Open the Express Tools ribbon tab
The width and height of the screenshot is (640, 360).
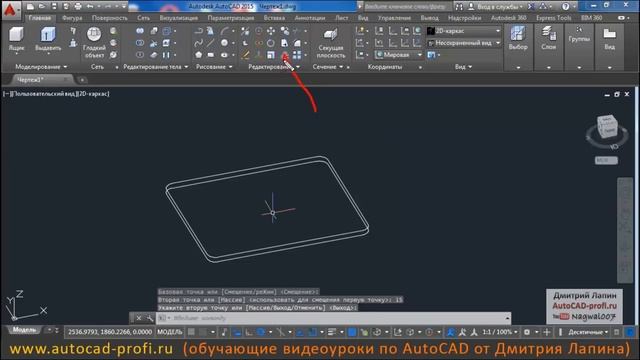point(553,18)
